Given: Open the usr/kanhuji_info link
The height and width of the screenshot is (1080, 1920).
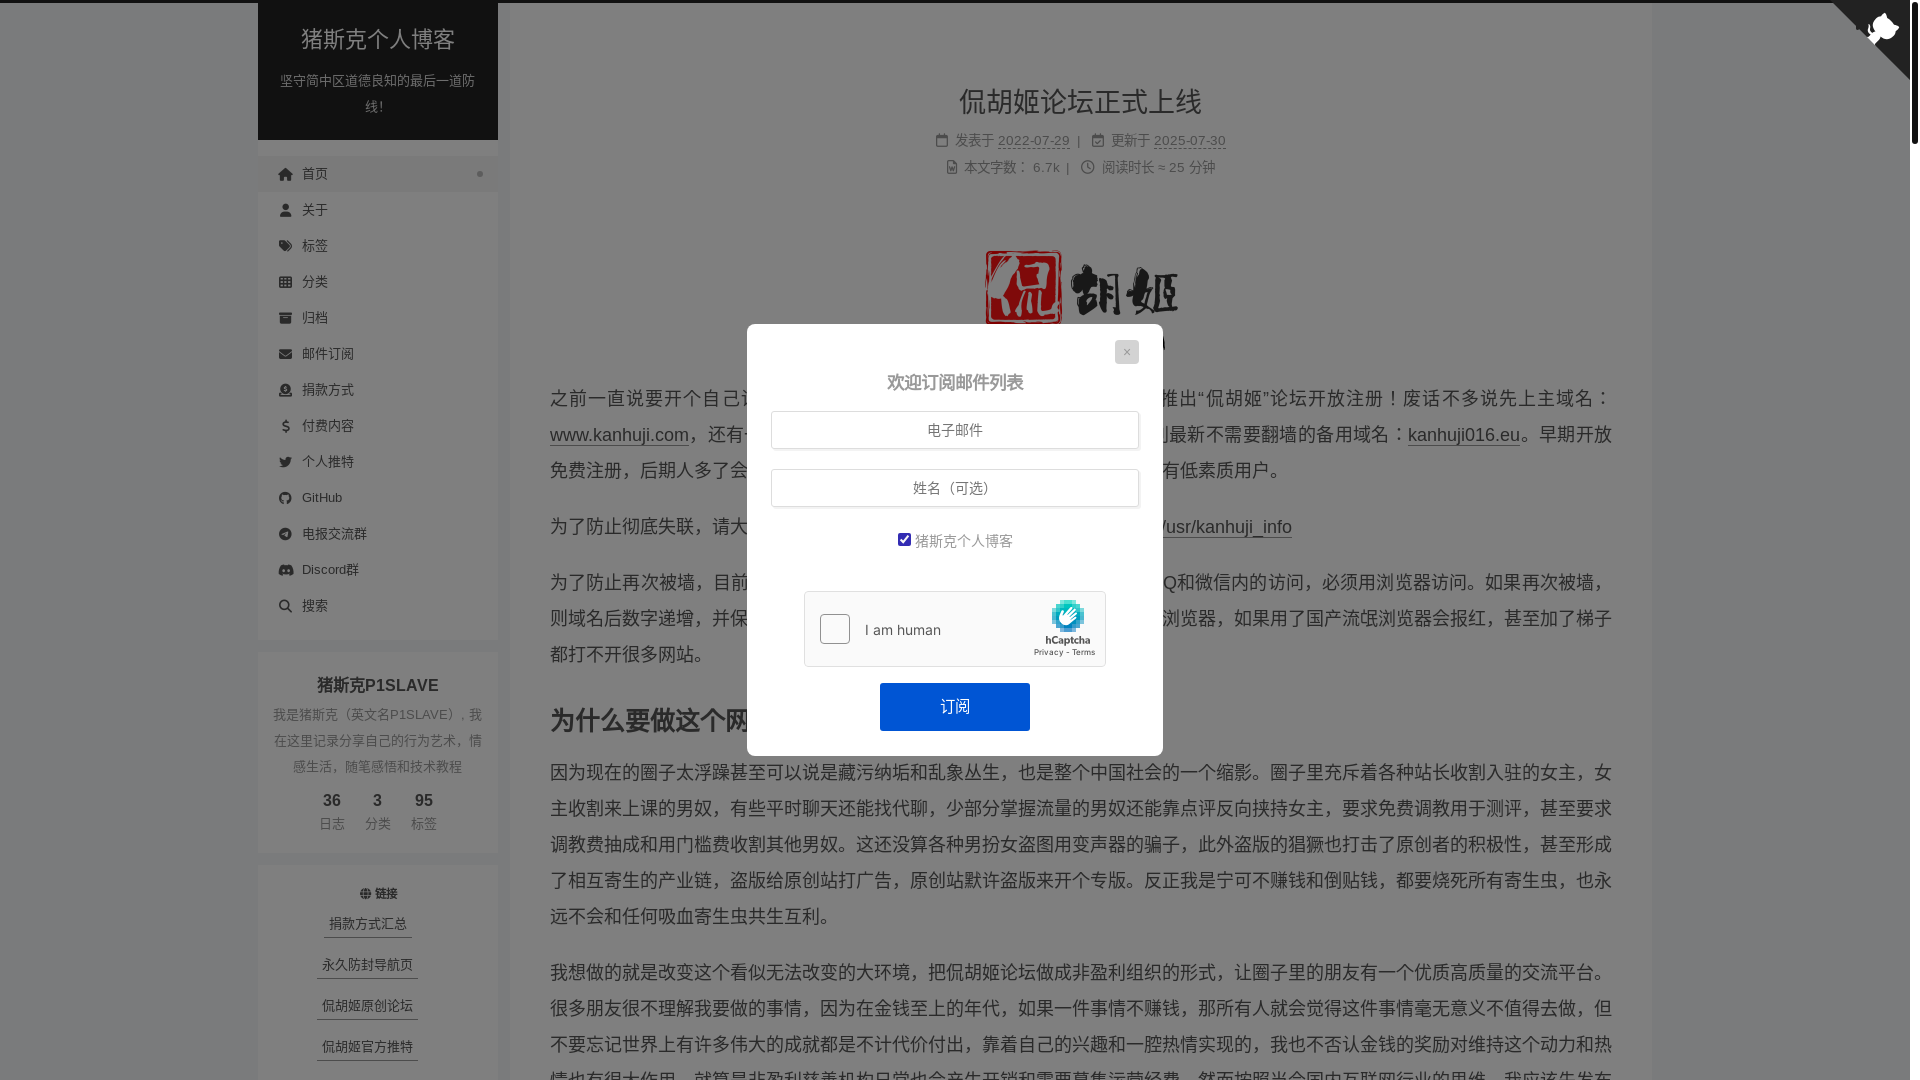Looking at the screenshot, I should tap(1227, 527).
